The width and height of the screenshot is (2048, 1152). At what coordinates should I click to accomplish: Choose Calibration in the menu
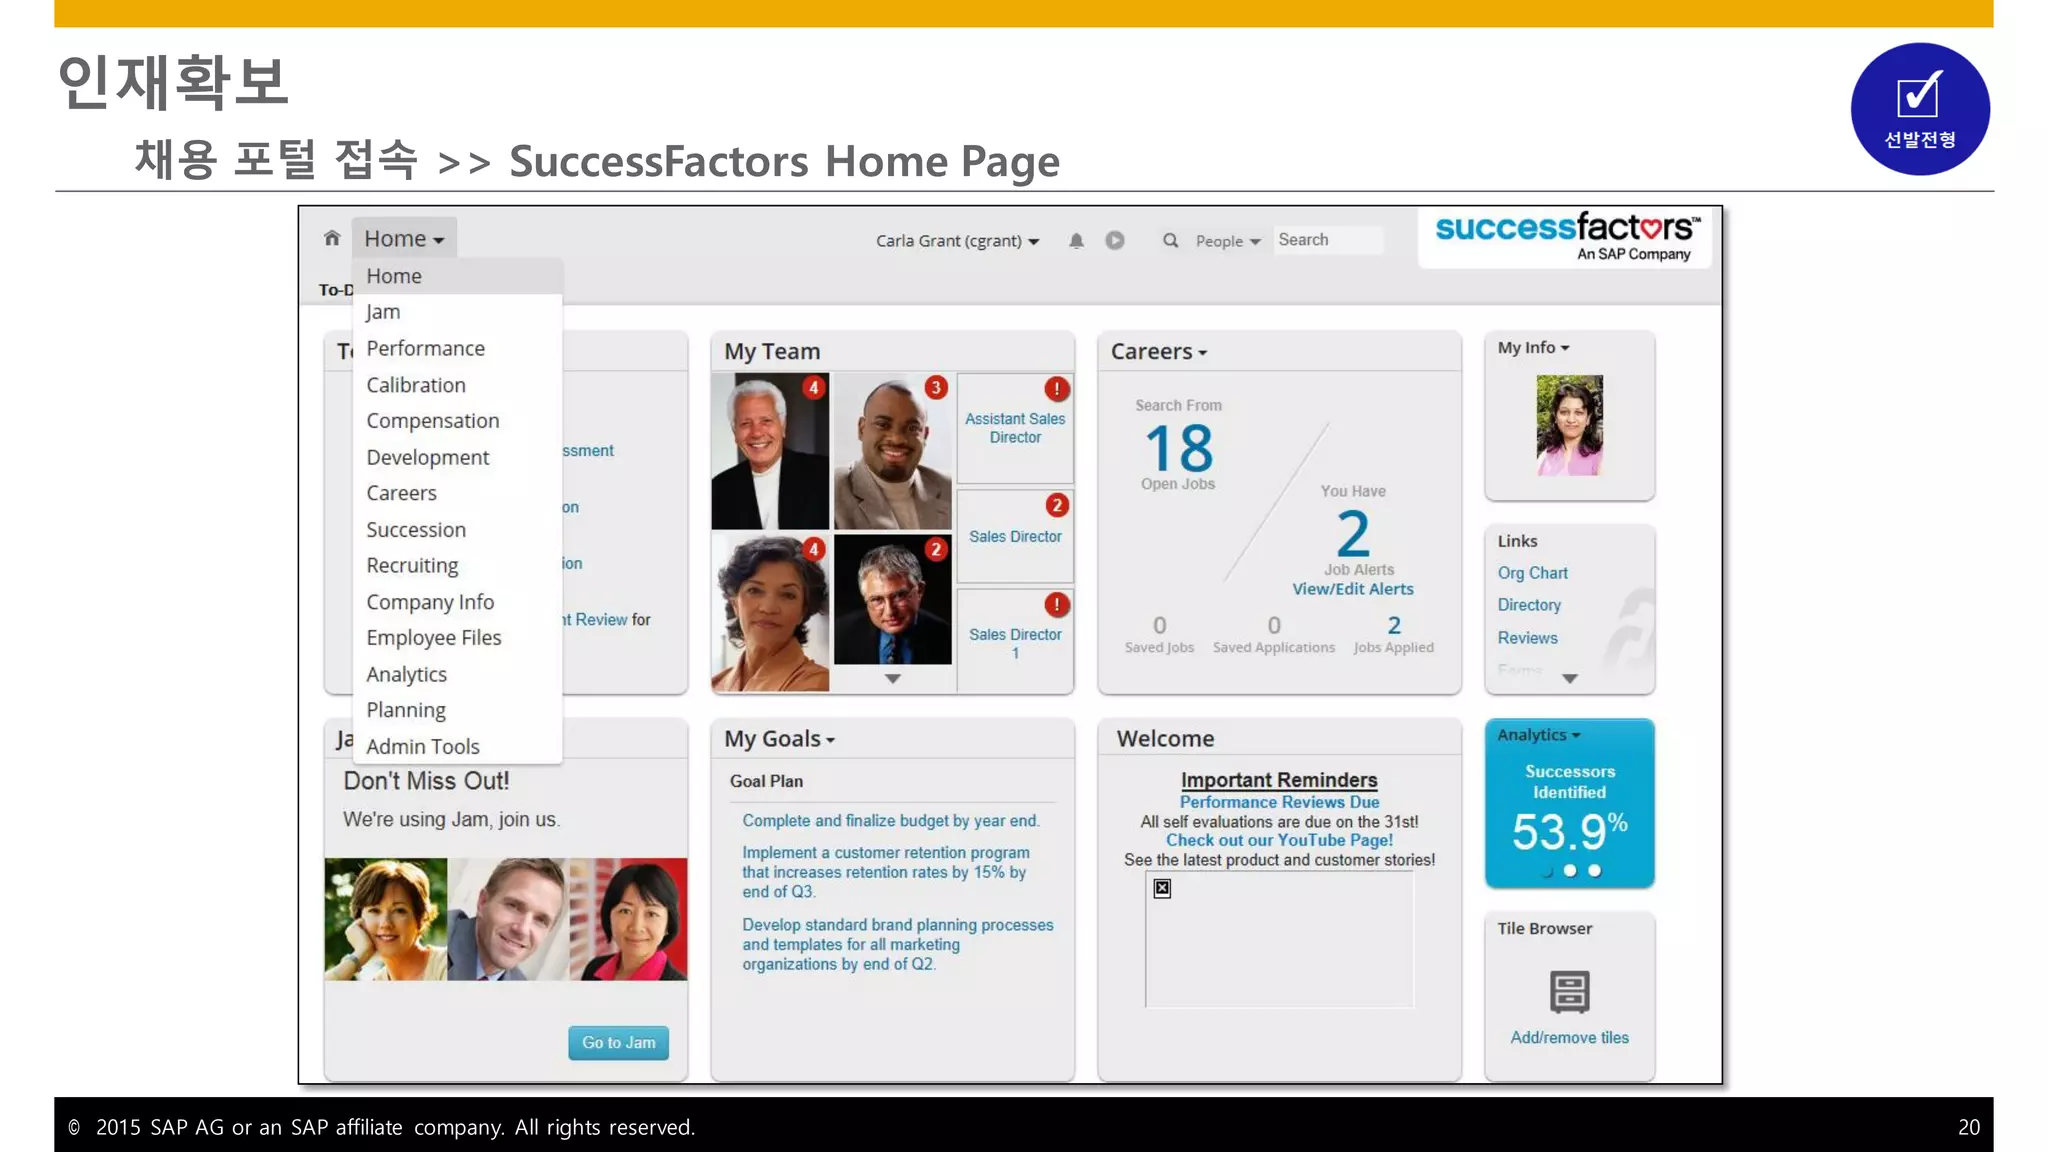click(458, 385)
